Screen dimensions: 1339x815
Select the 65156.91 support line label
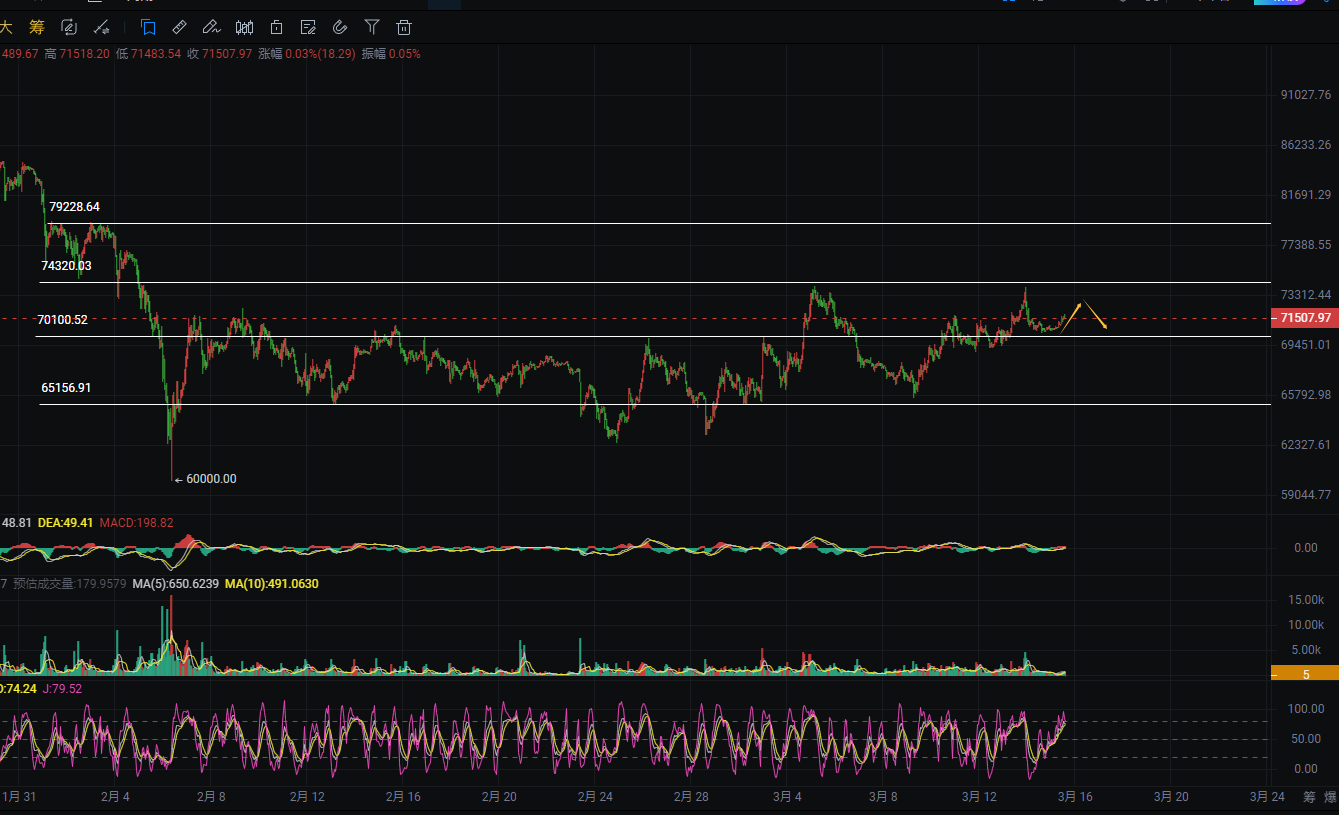66,387
